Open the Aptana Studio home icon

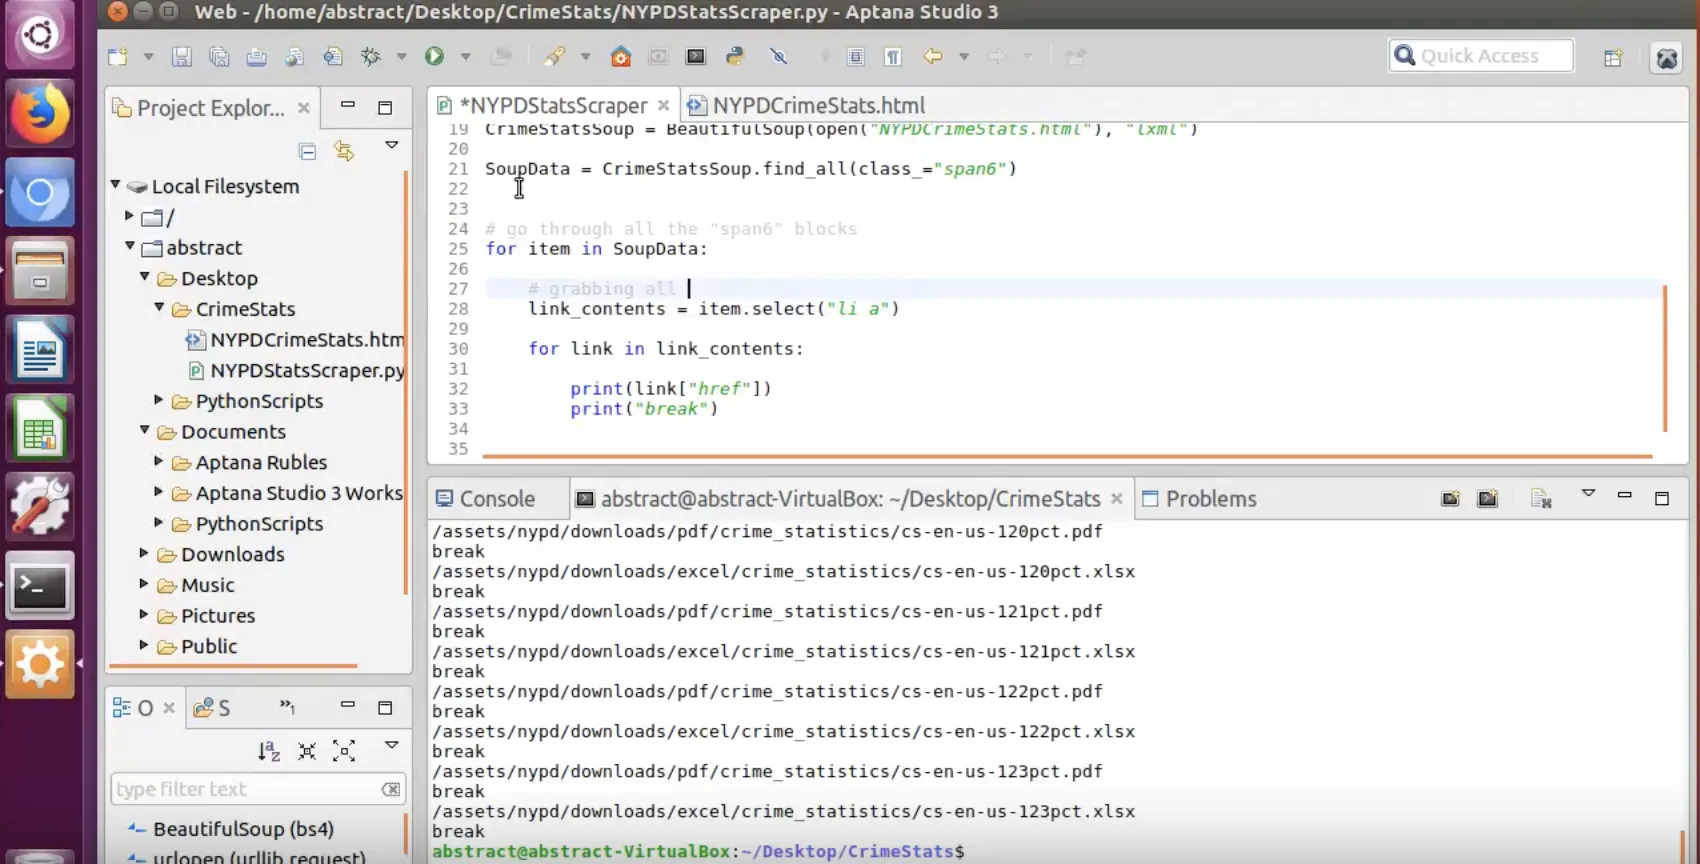(621, 57)
